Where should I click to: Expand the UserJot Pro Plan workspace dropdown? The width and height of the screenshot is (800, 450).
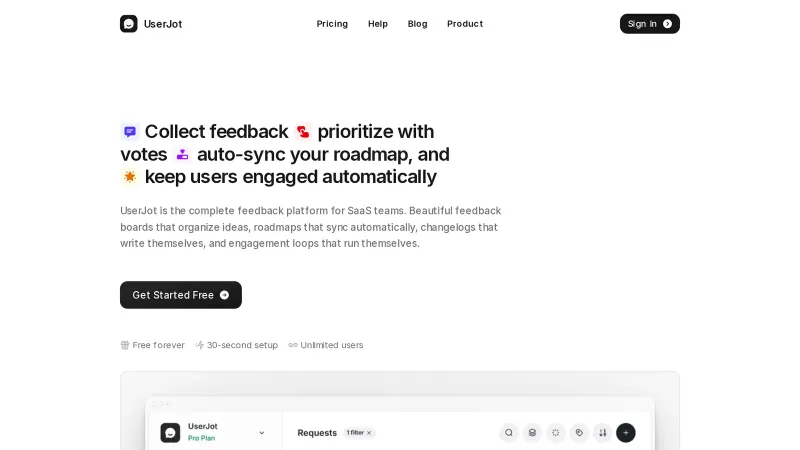[x=262, y=433]
